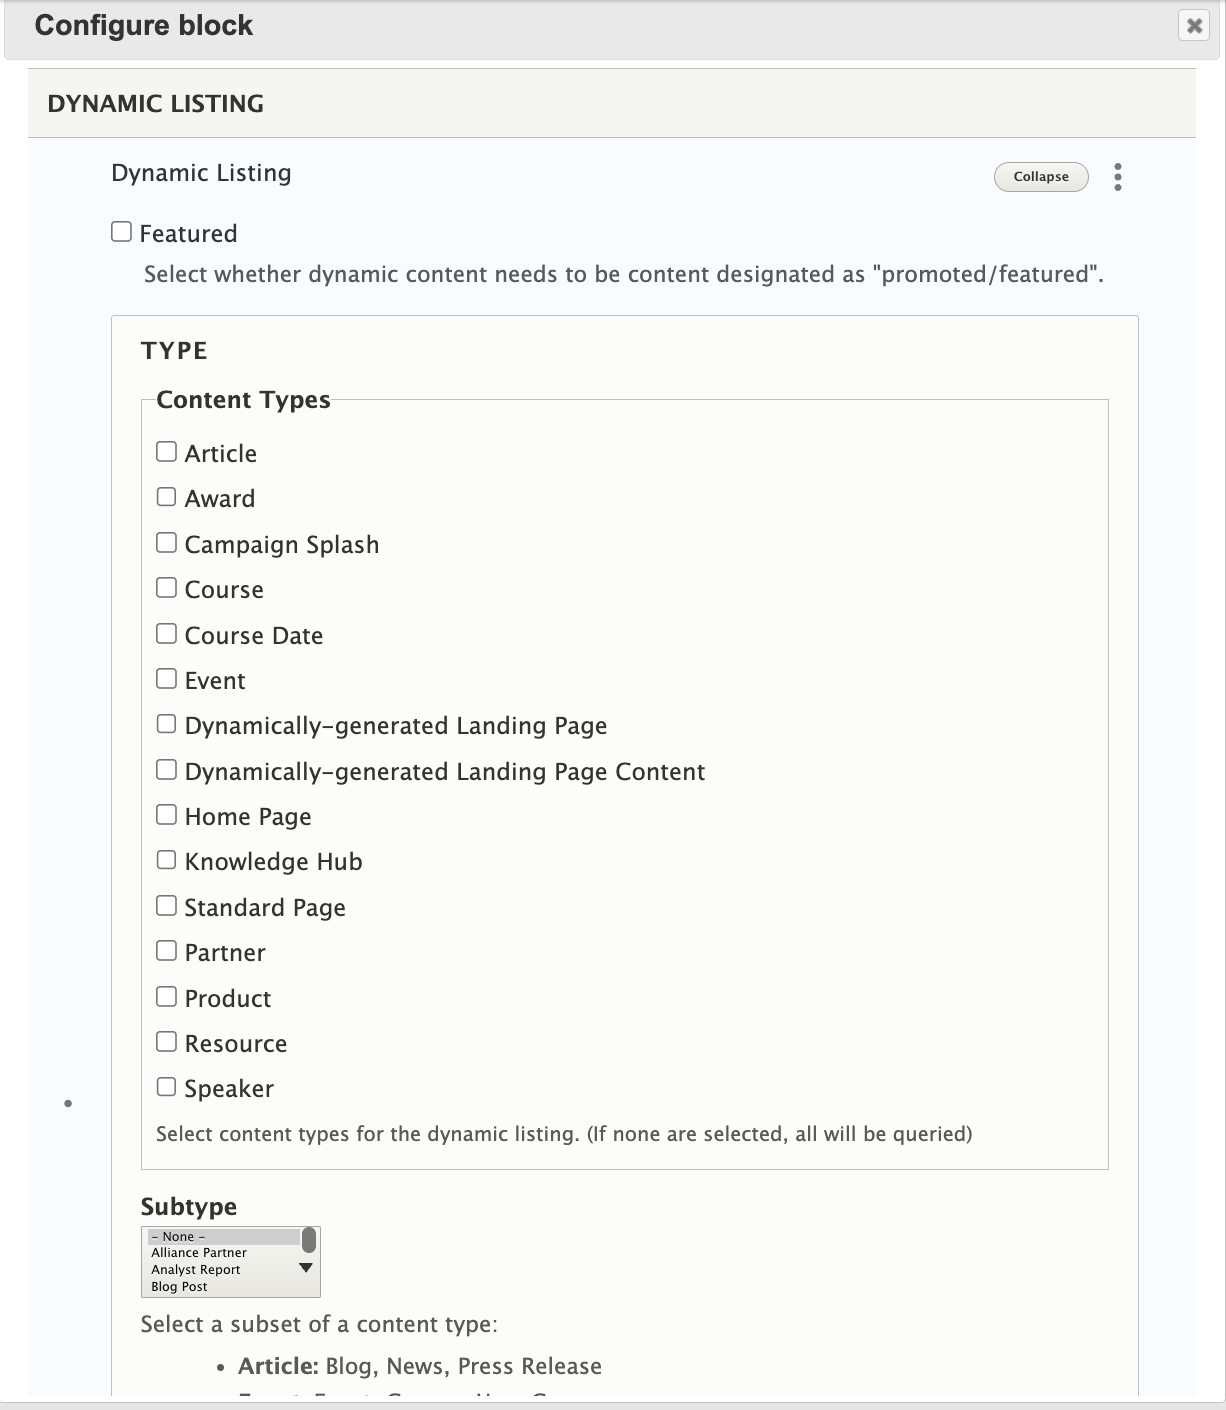Select Analyst Report in the Subtype list
Screen dimensions: 1226x1410
click(195, 1269)
